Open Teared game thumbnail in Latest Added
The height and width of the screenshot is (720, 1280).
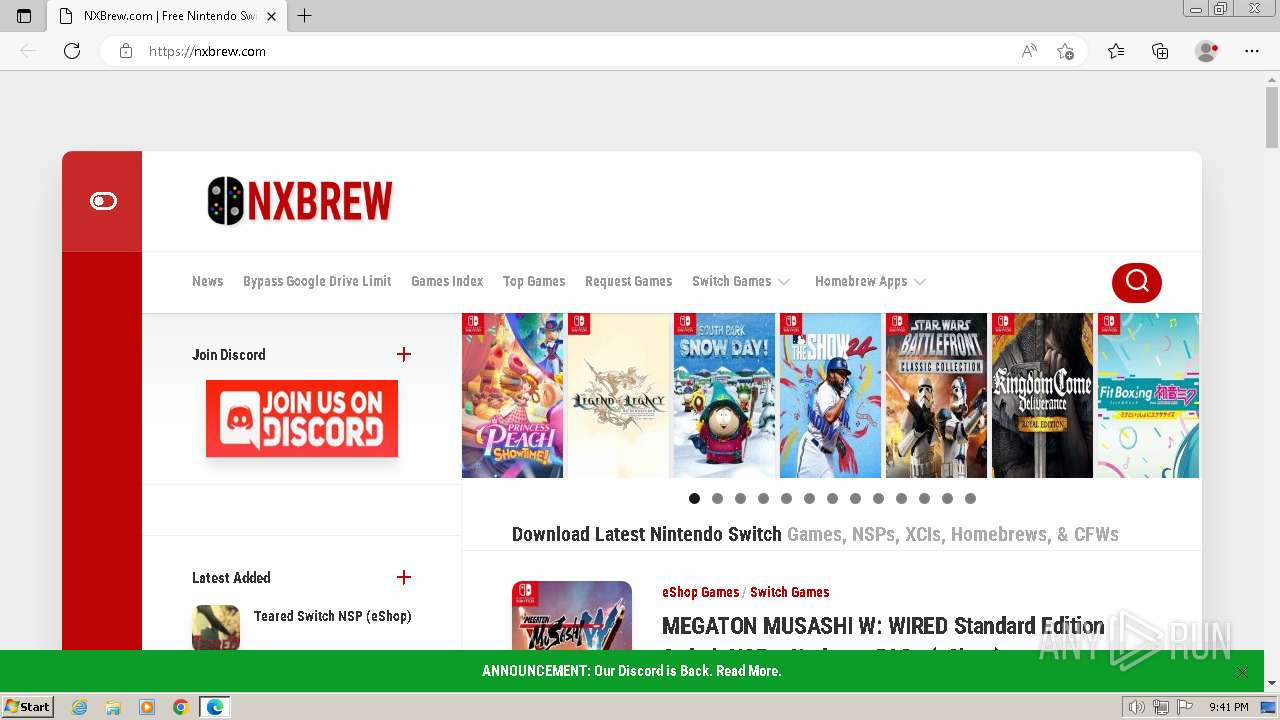click(216, 628)
